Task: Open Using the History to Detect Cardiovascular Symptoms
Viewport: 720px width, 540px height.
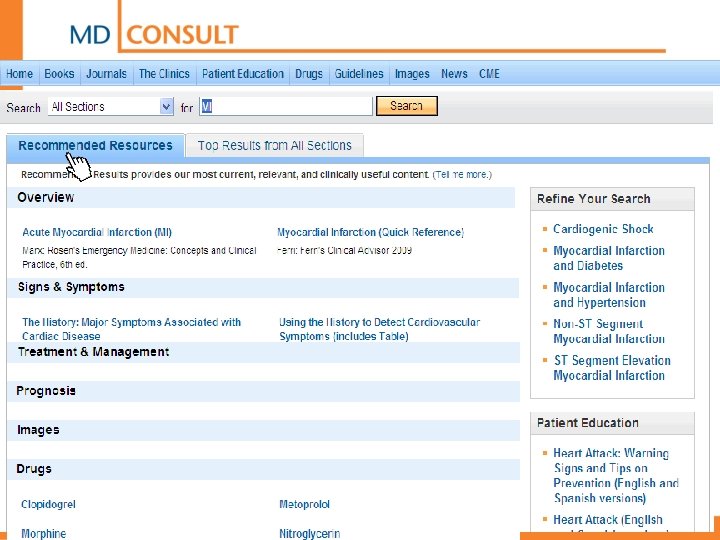Action: (x=379, y=329)
